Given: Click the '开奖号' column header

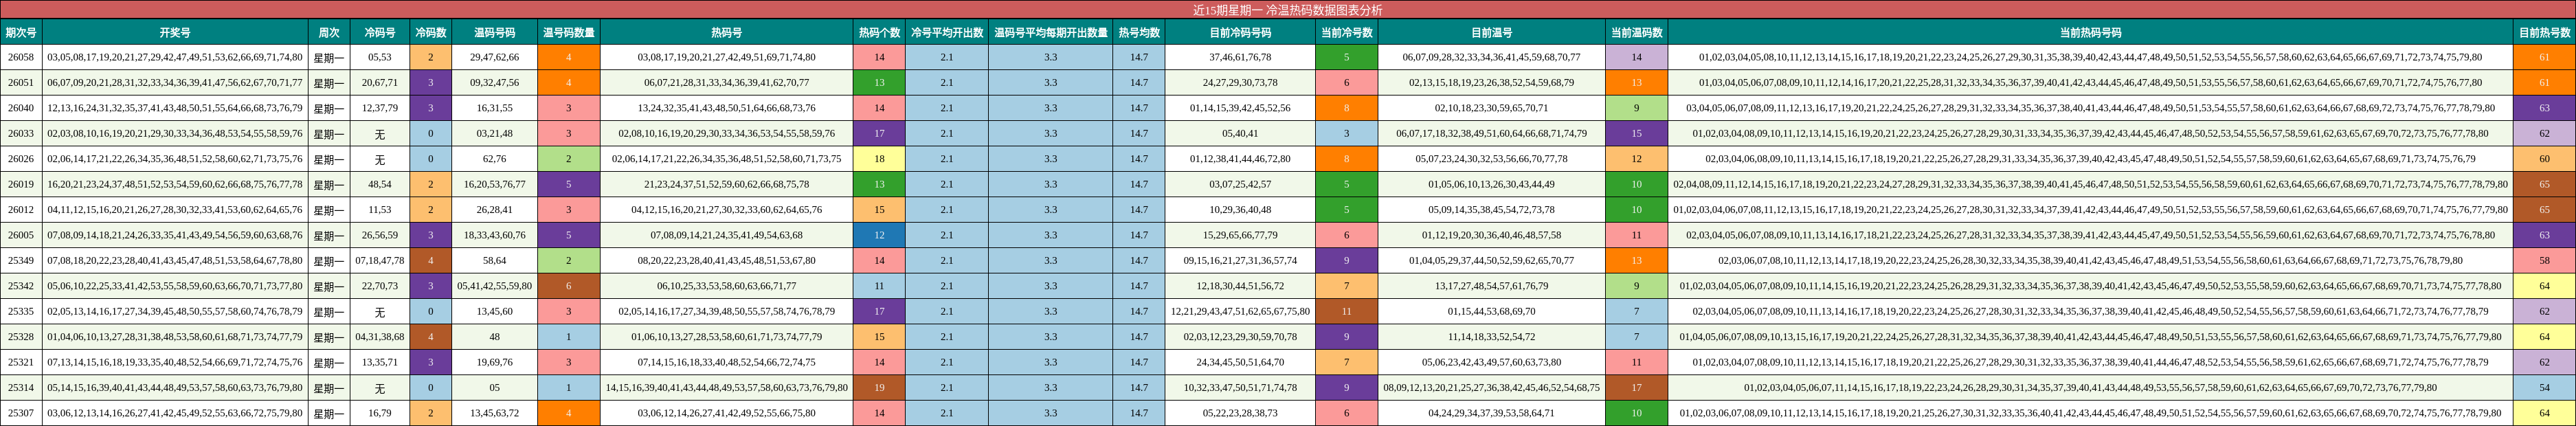Looking at the screenshot, I should coord(175,32).
